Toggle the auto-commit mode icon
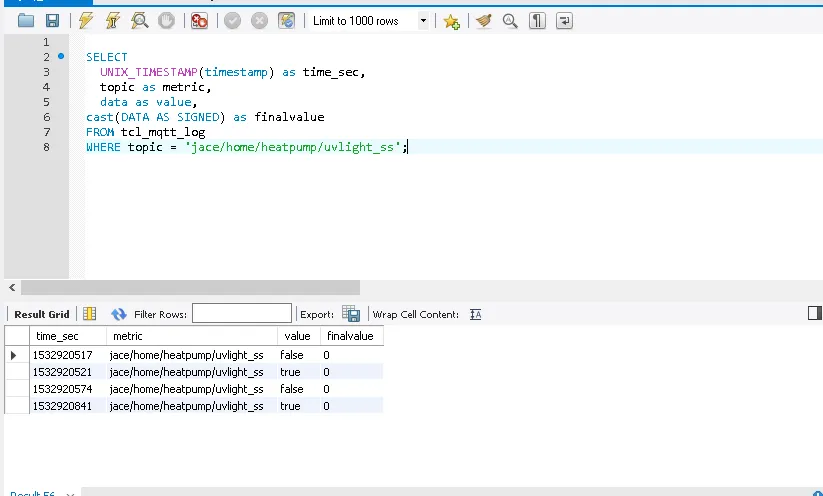Viewport: 823px width, 496px height. coord(286,21)
